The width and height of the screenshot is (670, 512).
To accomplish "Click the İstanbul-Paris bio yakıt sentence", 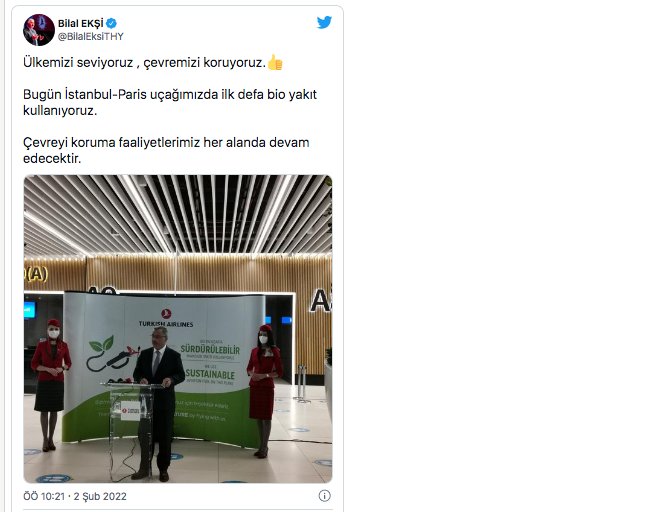I will [x=170, y=102].
